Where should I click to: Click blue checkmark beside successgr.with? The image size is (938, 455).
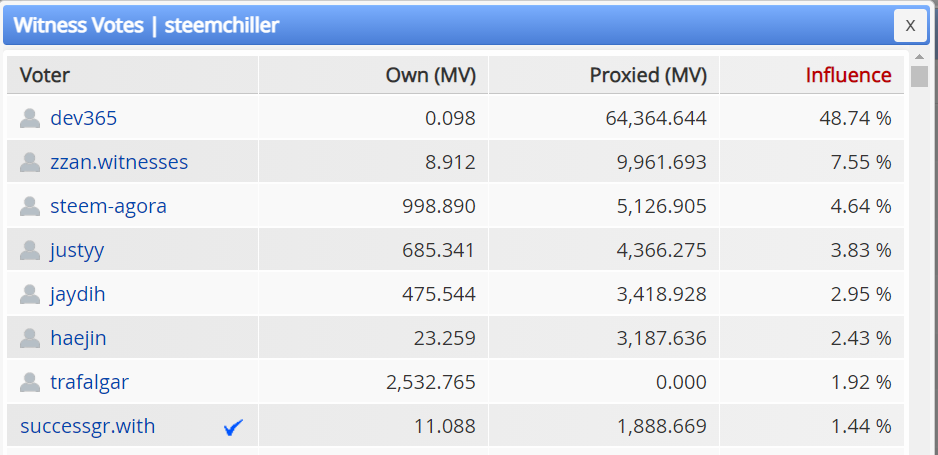pyautogui.click(x=233, y=427)
